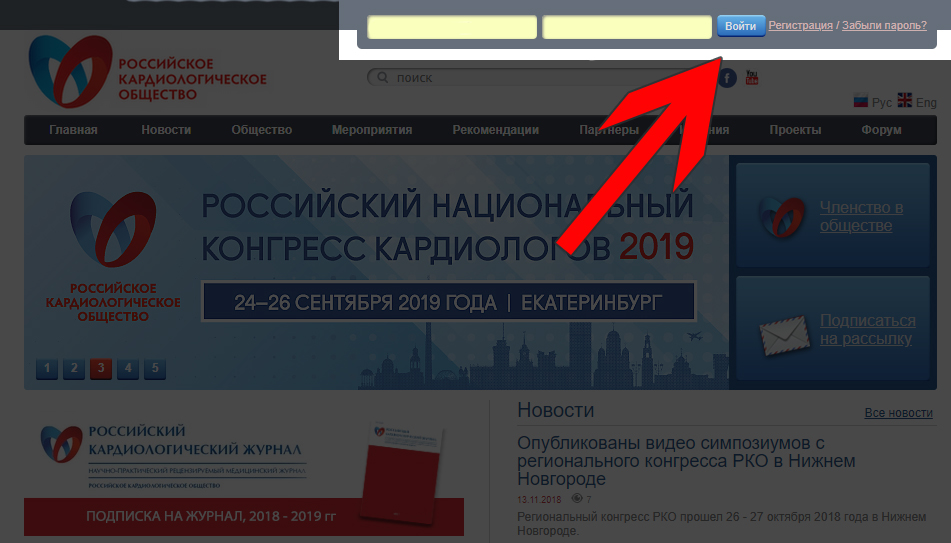Viewport: 951px width, 543px height.
Task: Open the Все новости link
Action: [898, 413]
